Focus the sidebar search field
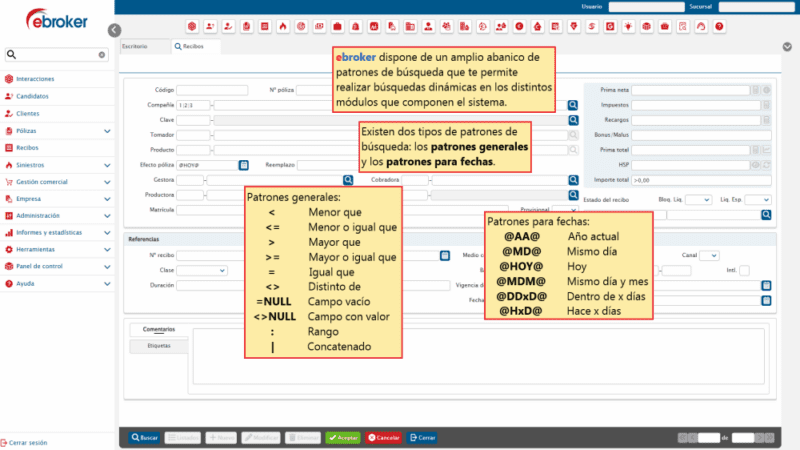 click(x=56, y=55)
